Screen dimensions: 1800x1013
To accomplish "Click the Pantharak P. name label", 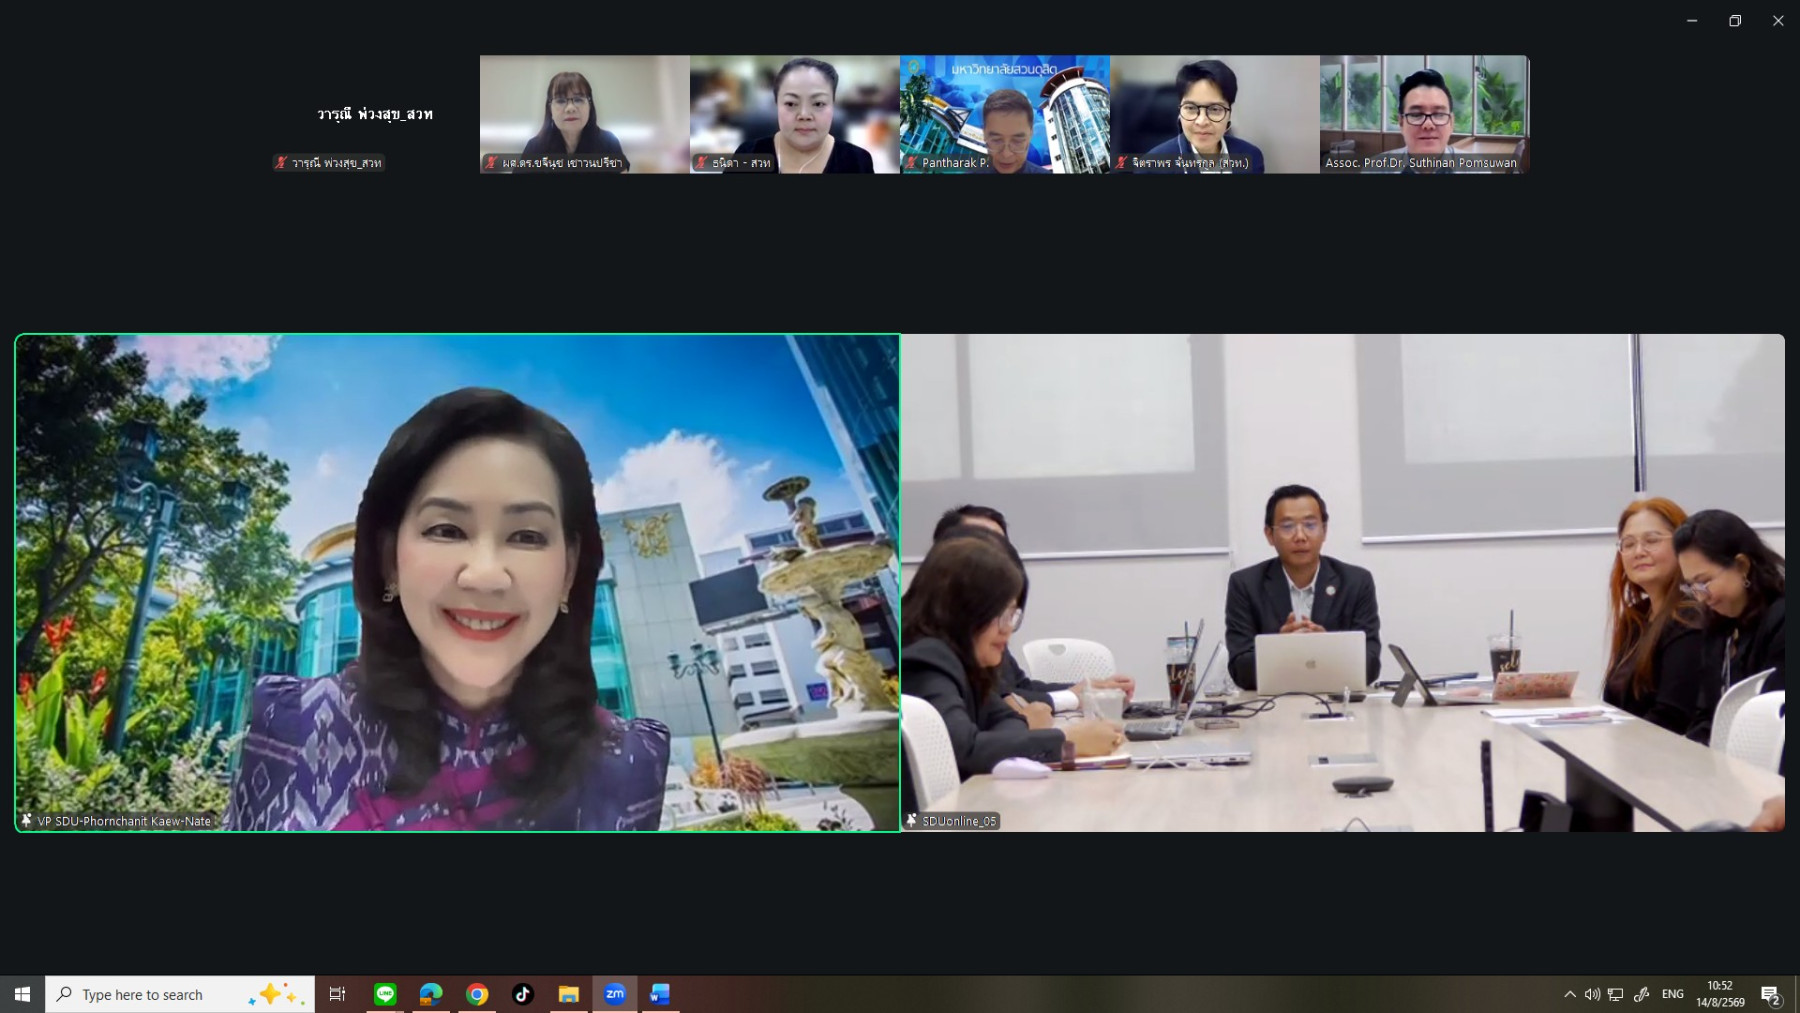I will tap(955, 163).
